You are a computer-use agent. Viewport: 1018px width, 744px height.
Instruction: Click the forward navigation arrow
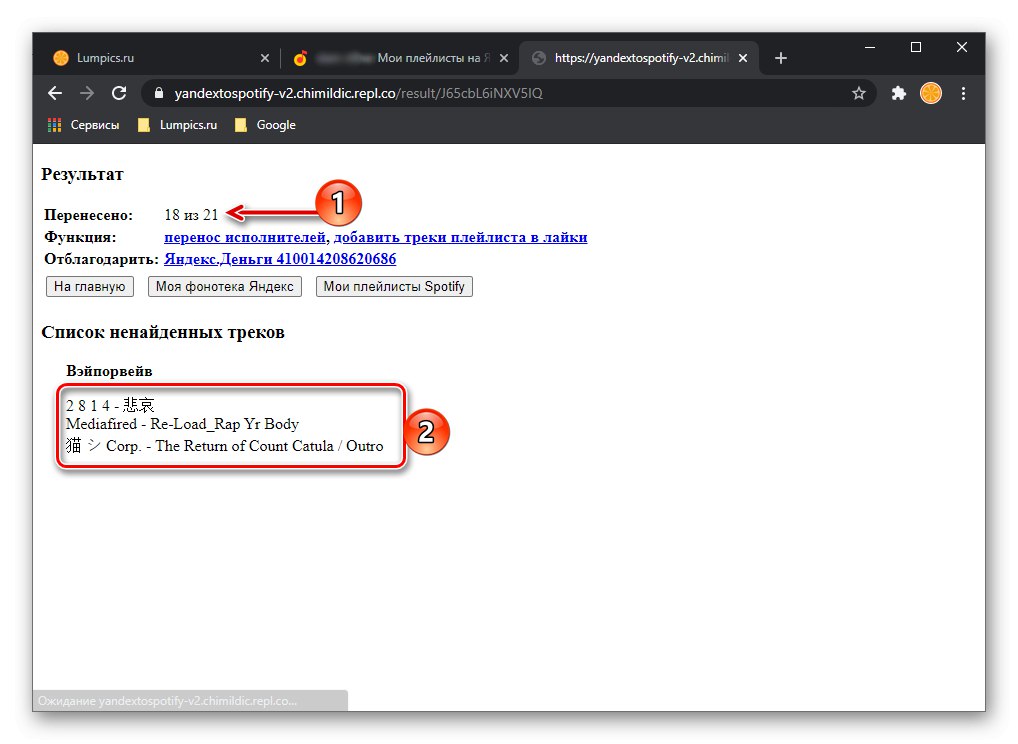87,93
